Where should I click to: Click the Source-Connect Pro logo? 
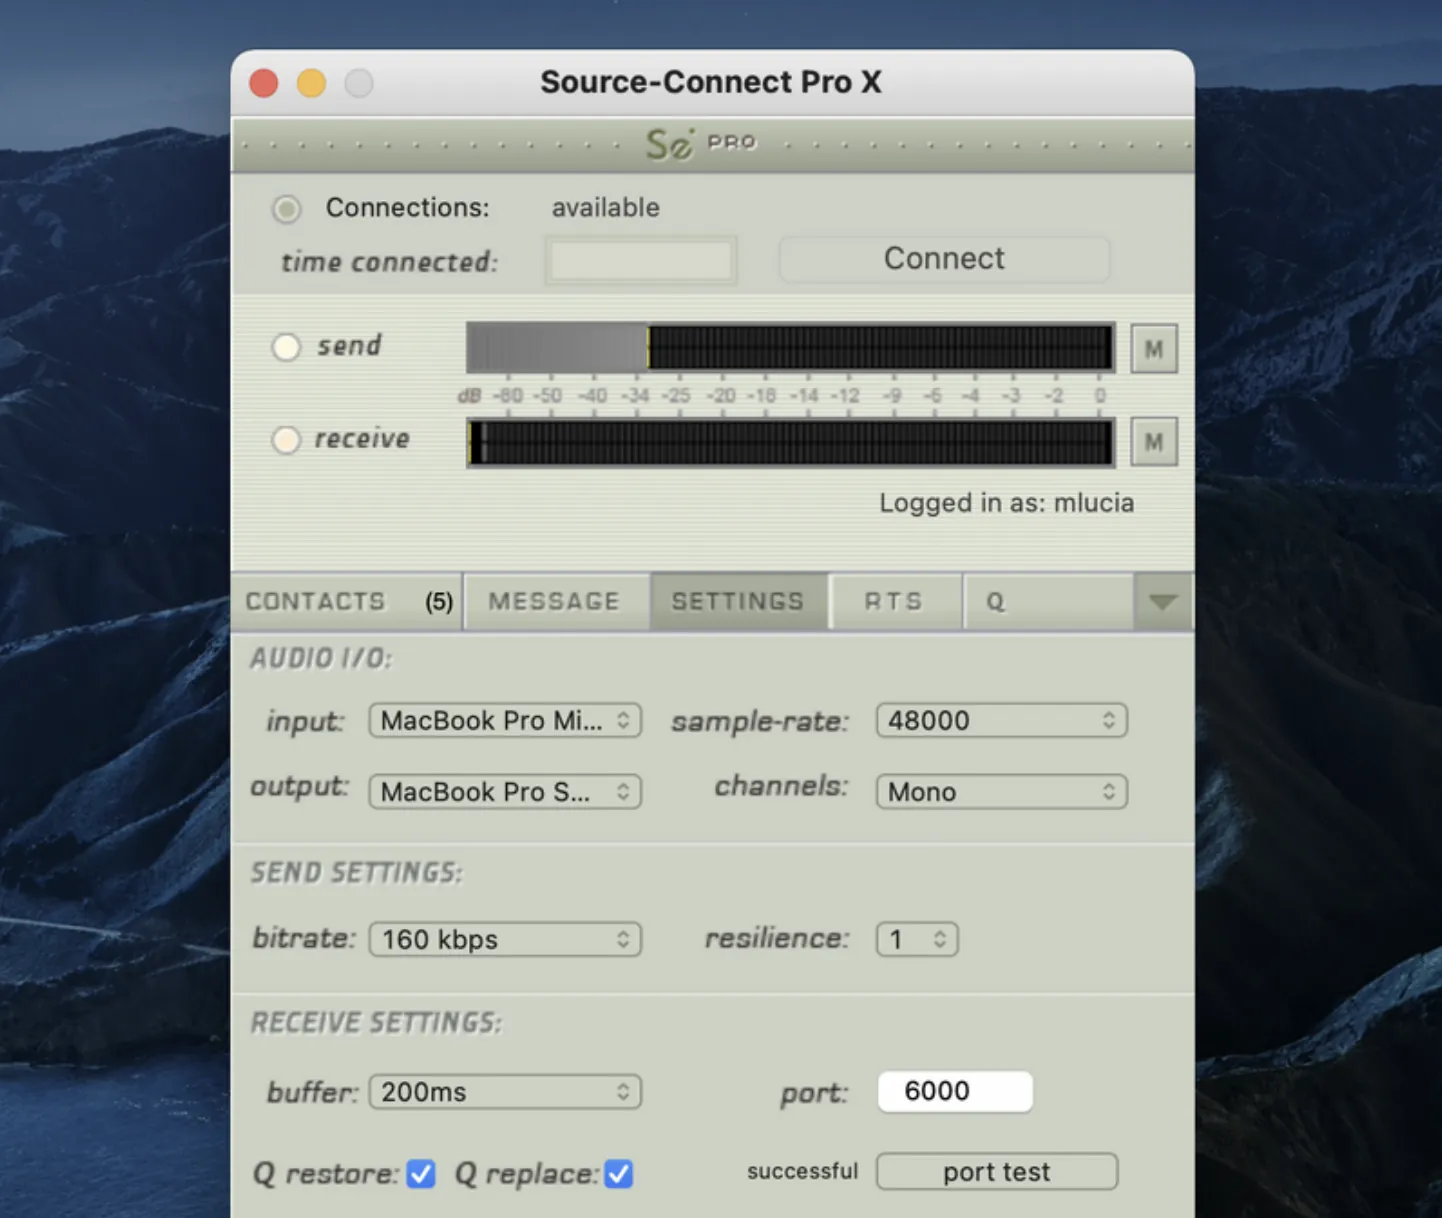click(701, 144)
